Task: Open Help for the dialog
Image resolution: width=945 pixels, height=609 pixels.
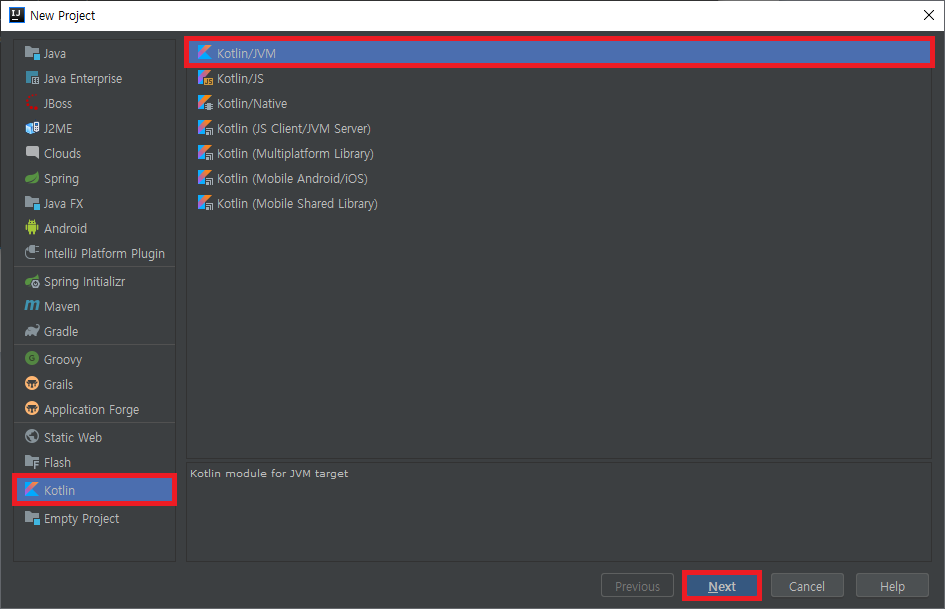Action: click(892, 585)
